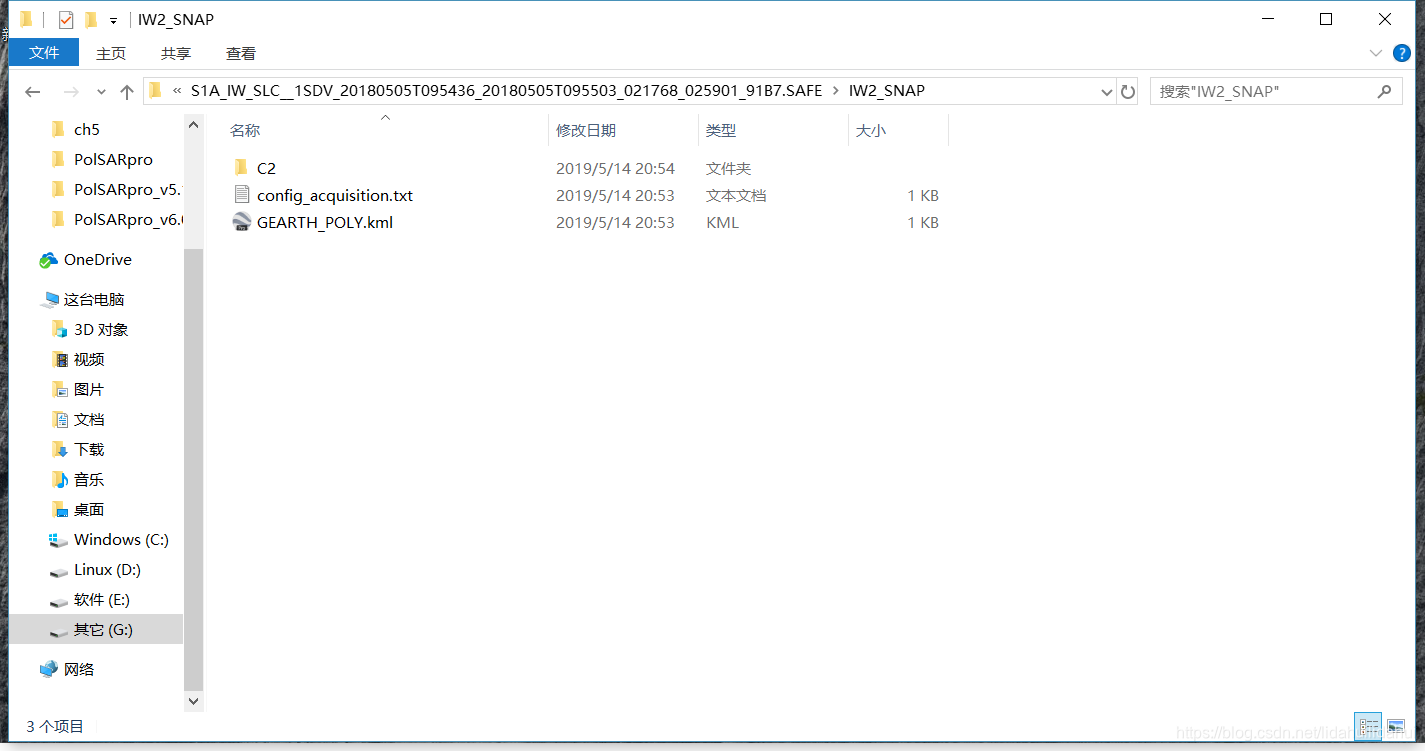The width and height of the screenshot is (1425, 751).
Task: Select 这台电脑 in navigation pane
Action: coord(93,300)
